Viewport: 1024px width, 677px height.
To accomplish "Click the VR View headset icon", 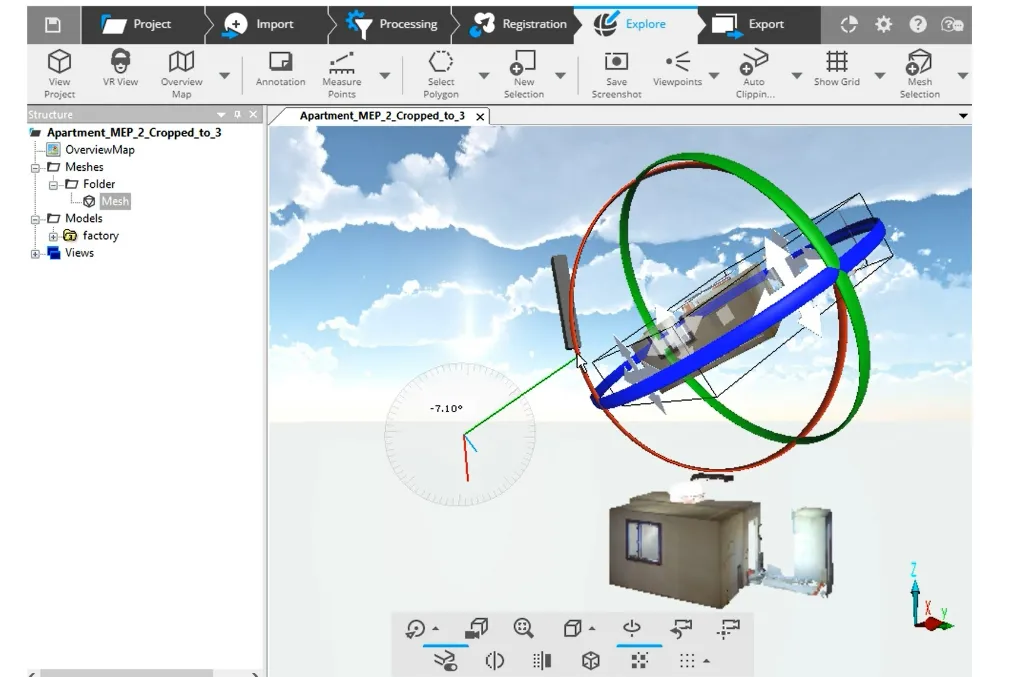I will (x=120, y=62).
